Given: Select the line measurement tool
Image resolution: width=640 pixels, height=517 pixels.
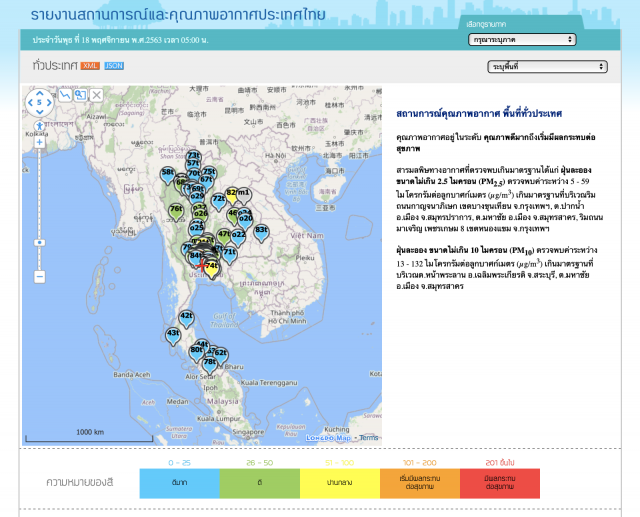Looking at the screenshot, I should (x=65, y=95).
